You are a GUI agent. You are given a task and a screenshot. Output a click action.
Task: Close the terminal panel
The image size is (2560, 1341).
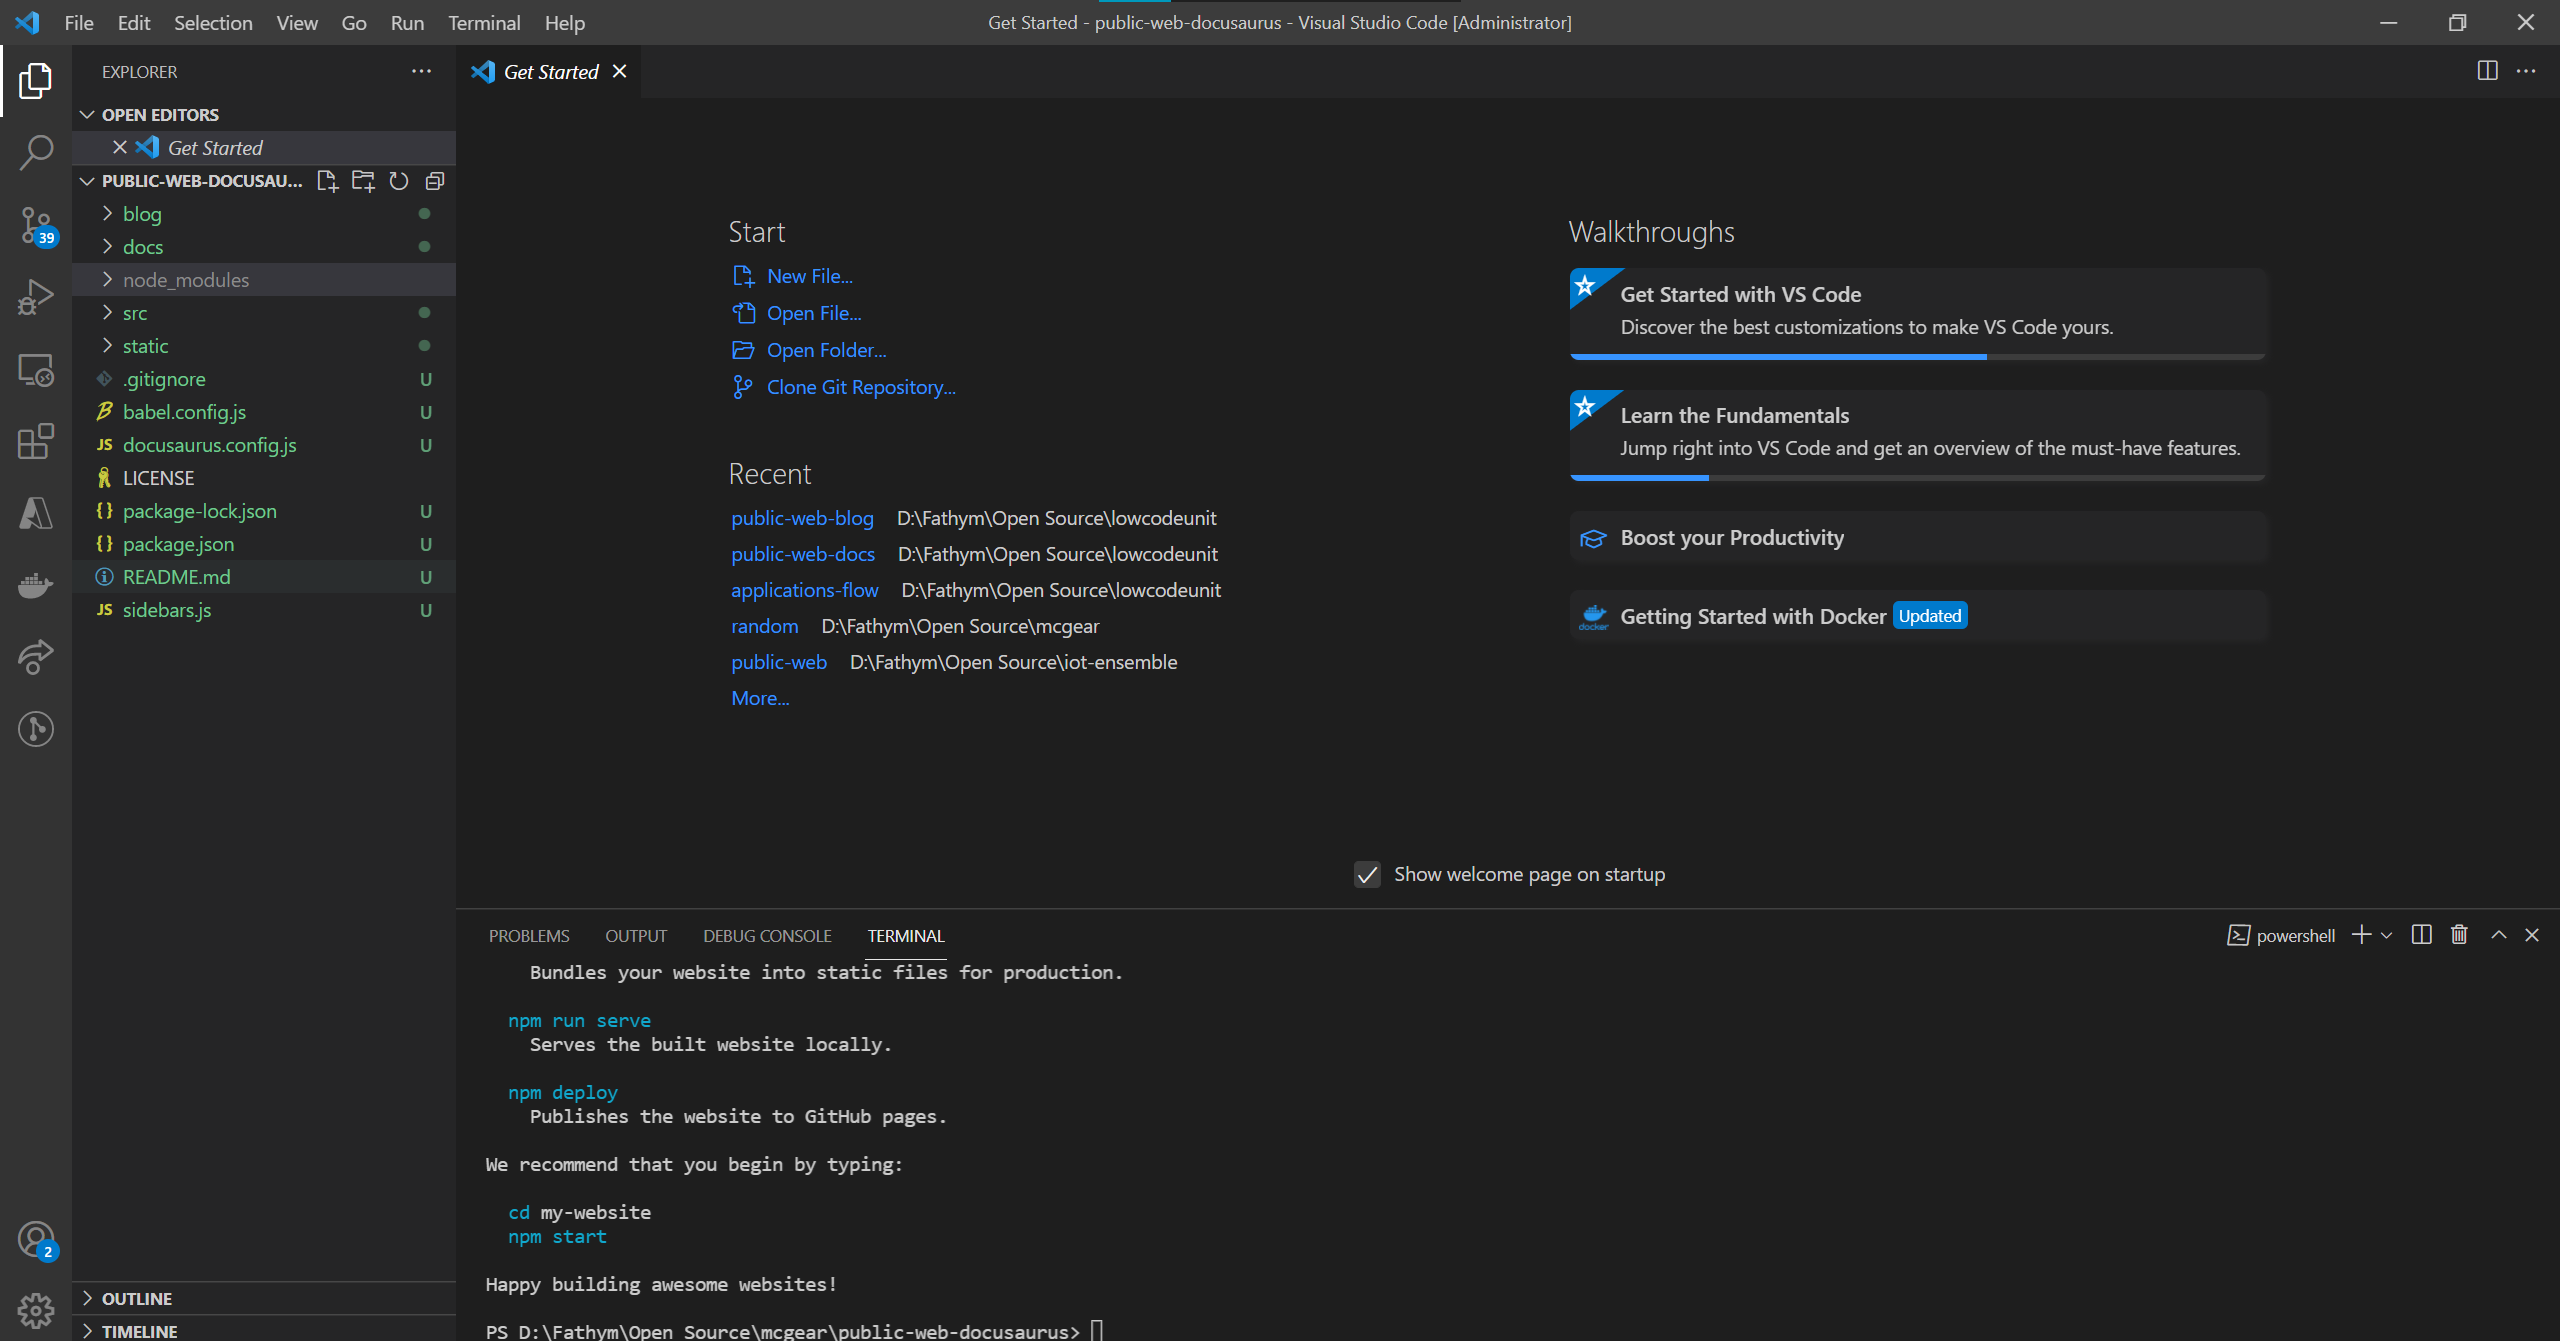pyautogui.click(x=2532, y=935)
